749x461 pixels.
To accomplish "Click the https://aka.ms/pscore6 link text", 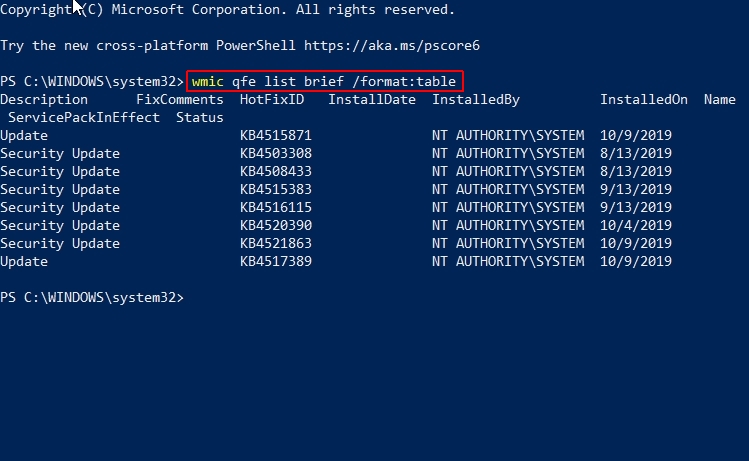I will point(392,46).
